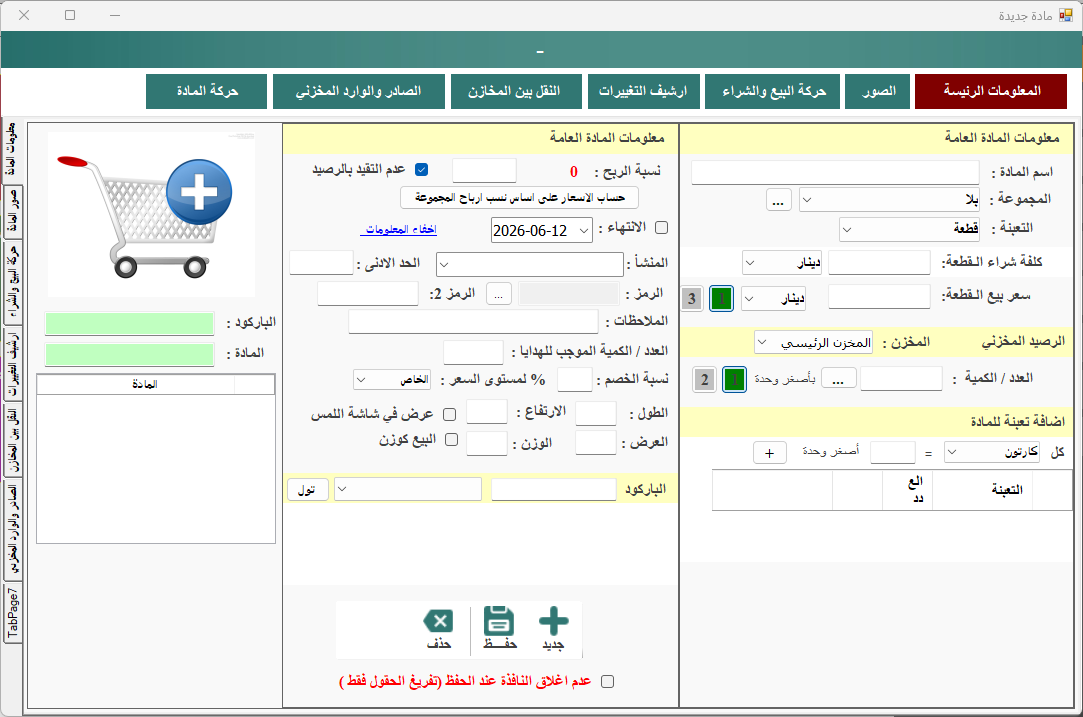Click the packaging count field before equals sign
Viewport: 1083px width, 717px height.
[893, 452]
